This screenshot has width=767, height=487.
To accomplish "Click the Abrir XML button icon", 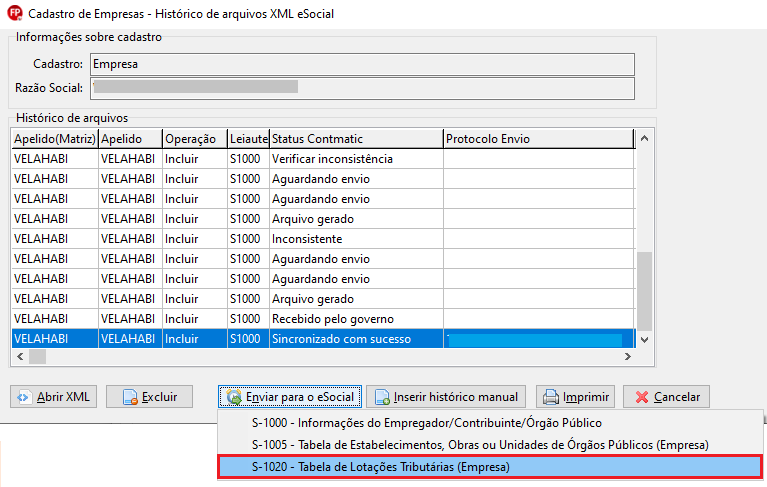I will coord(23,397).
